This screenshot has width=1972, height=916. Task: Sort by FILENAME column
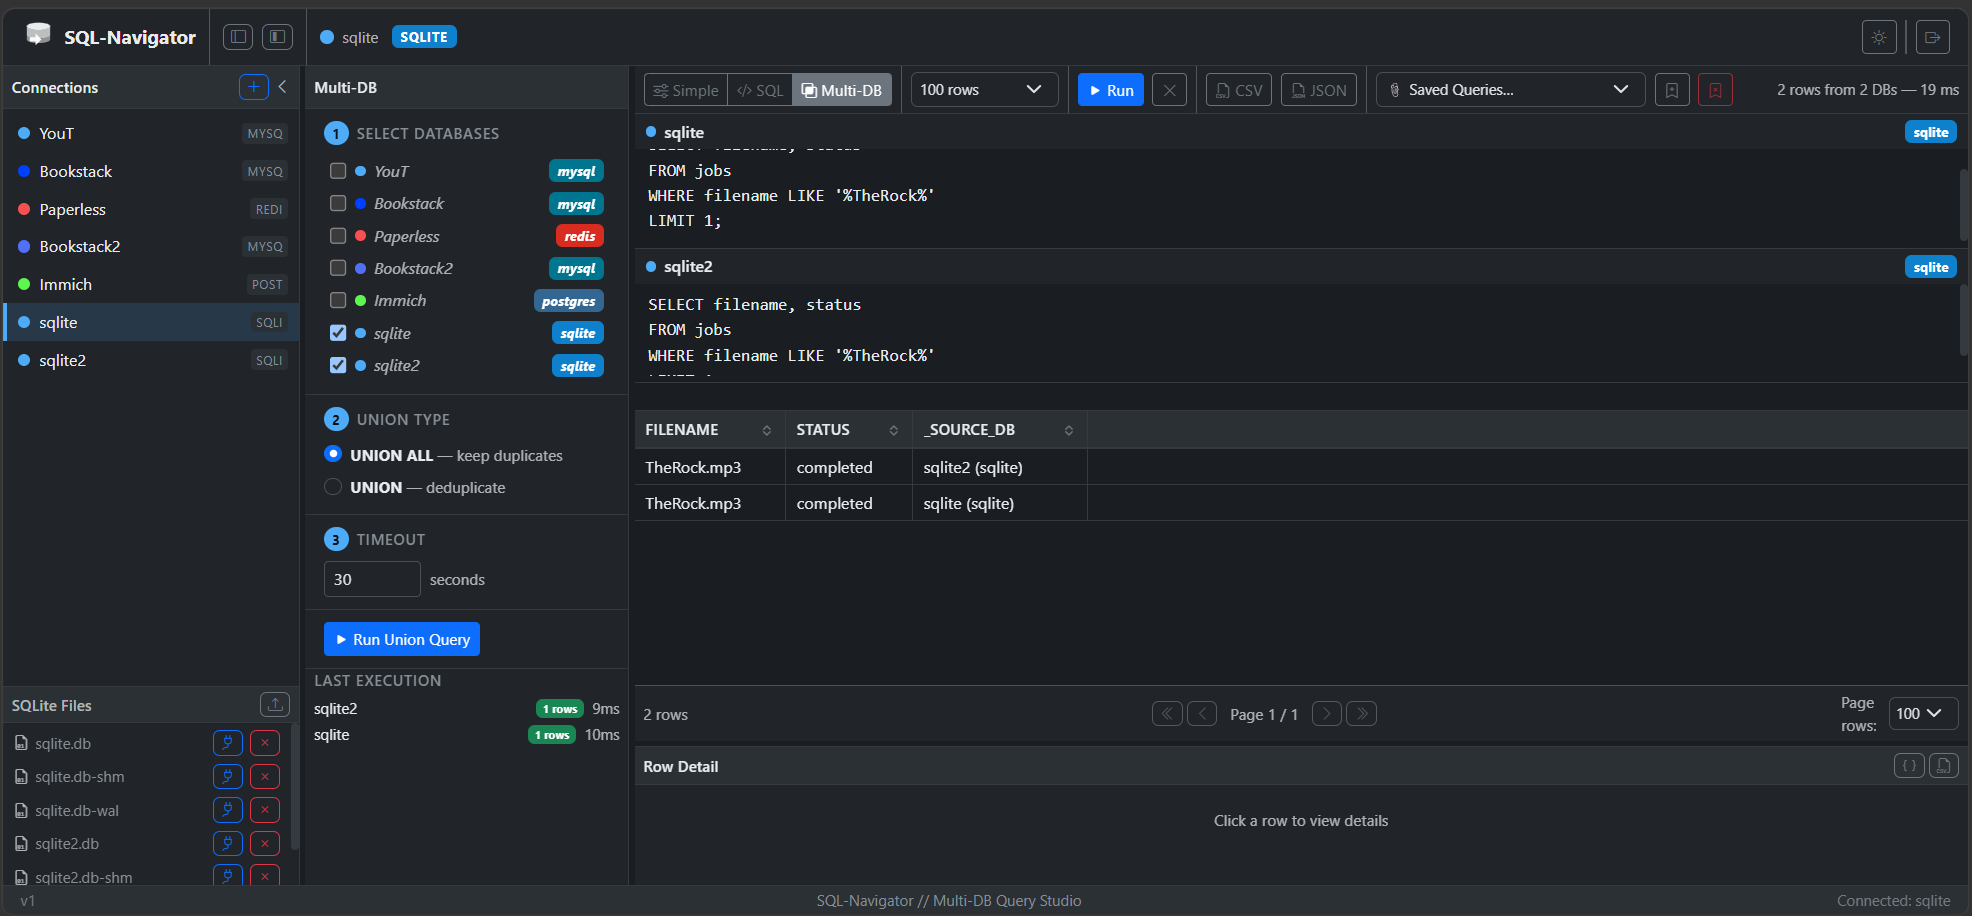[x=709, y=430]
